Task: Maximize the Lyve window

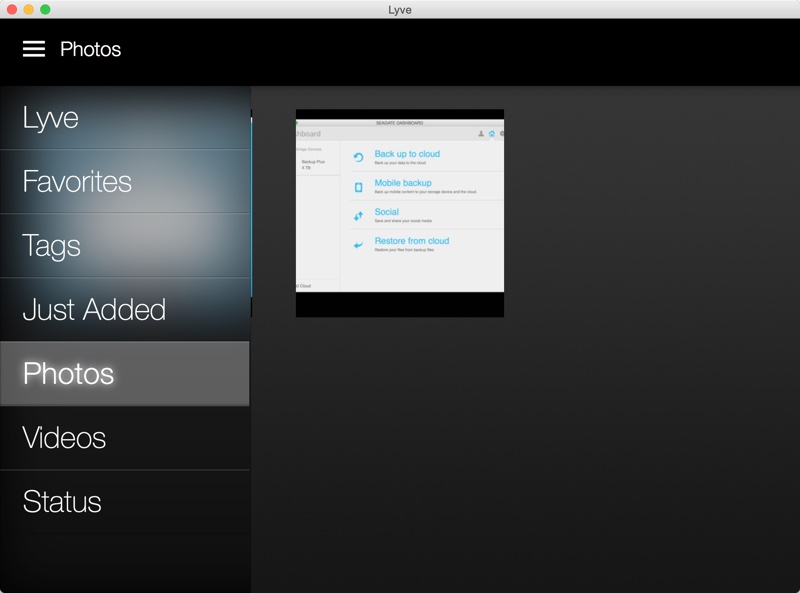Action: coord(45,9)
